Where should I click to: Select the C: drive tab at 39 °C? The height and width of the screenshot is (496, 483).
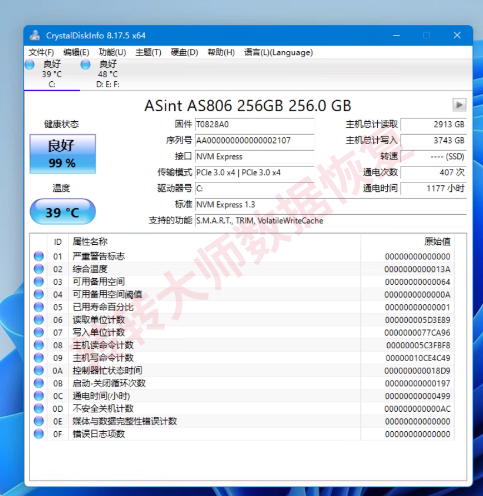click(x=52, y=74)
